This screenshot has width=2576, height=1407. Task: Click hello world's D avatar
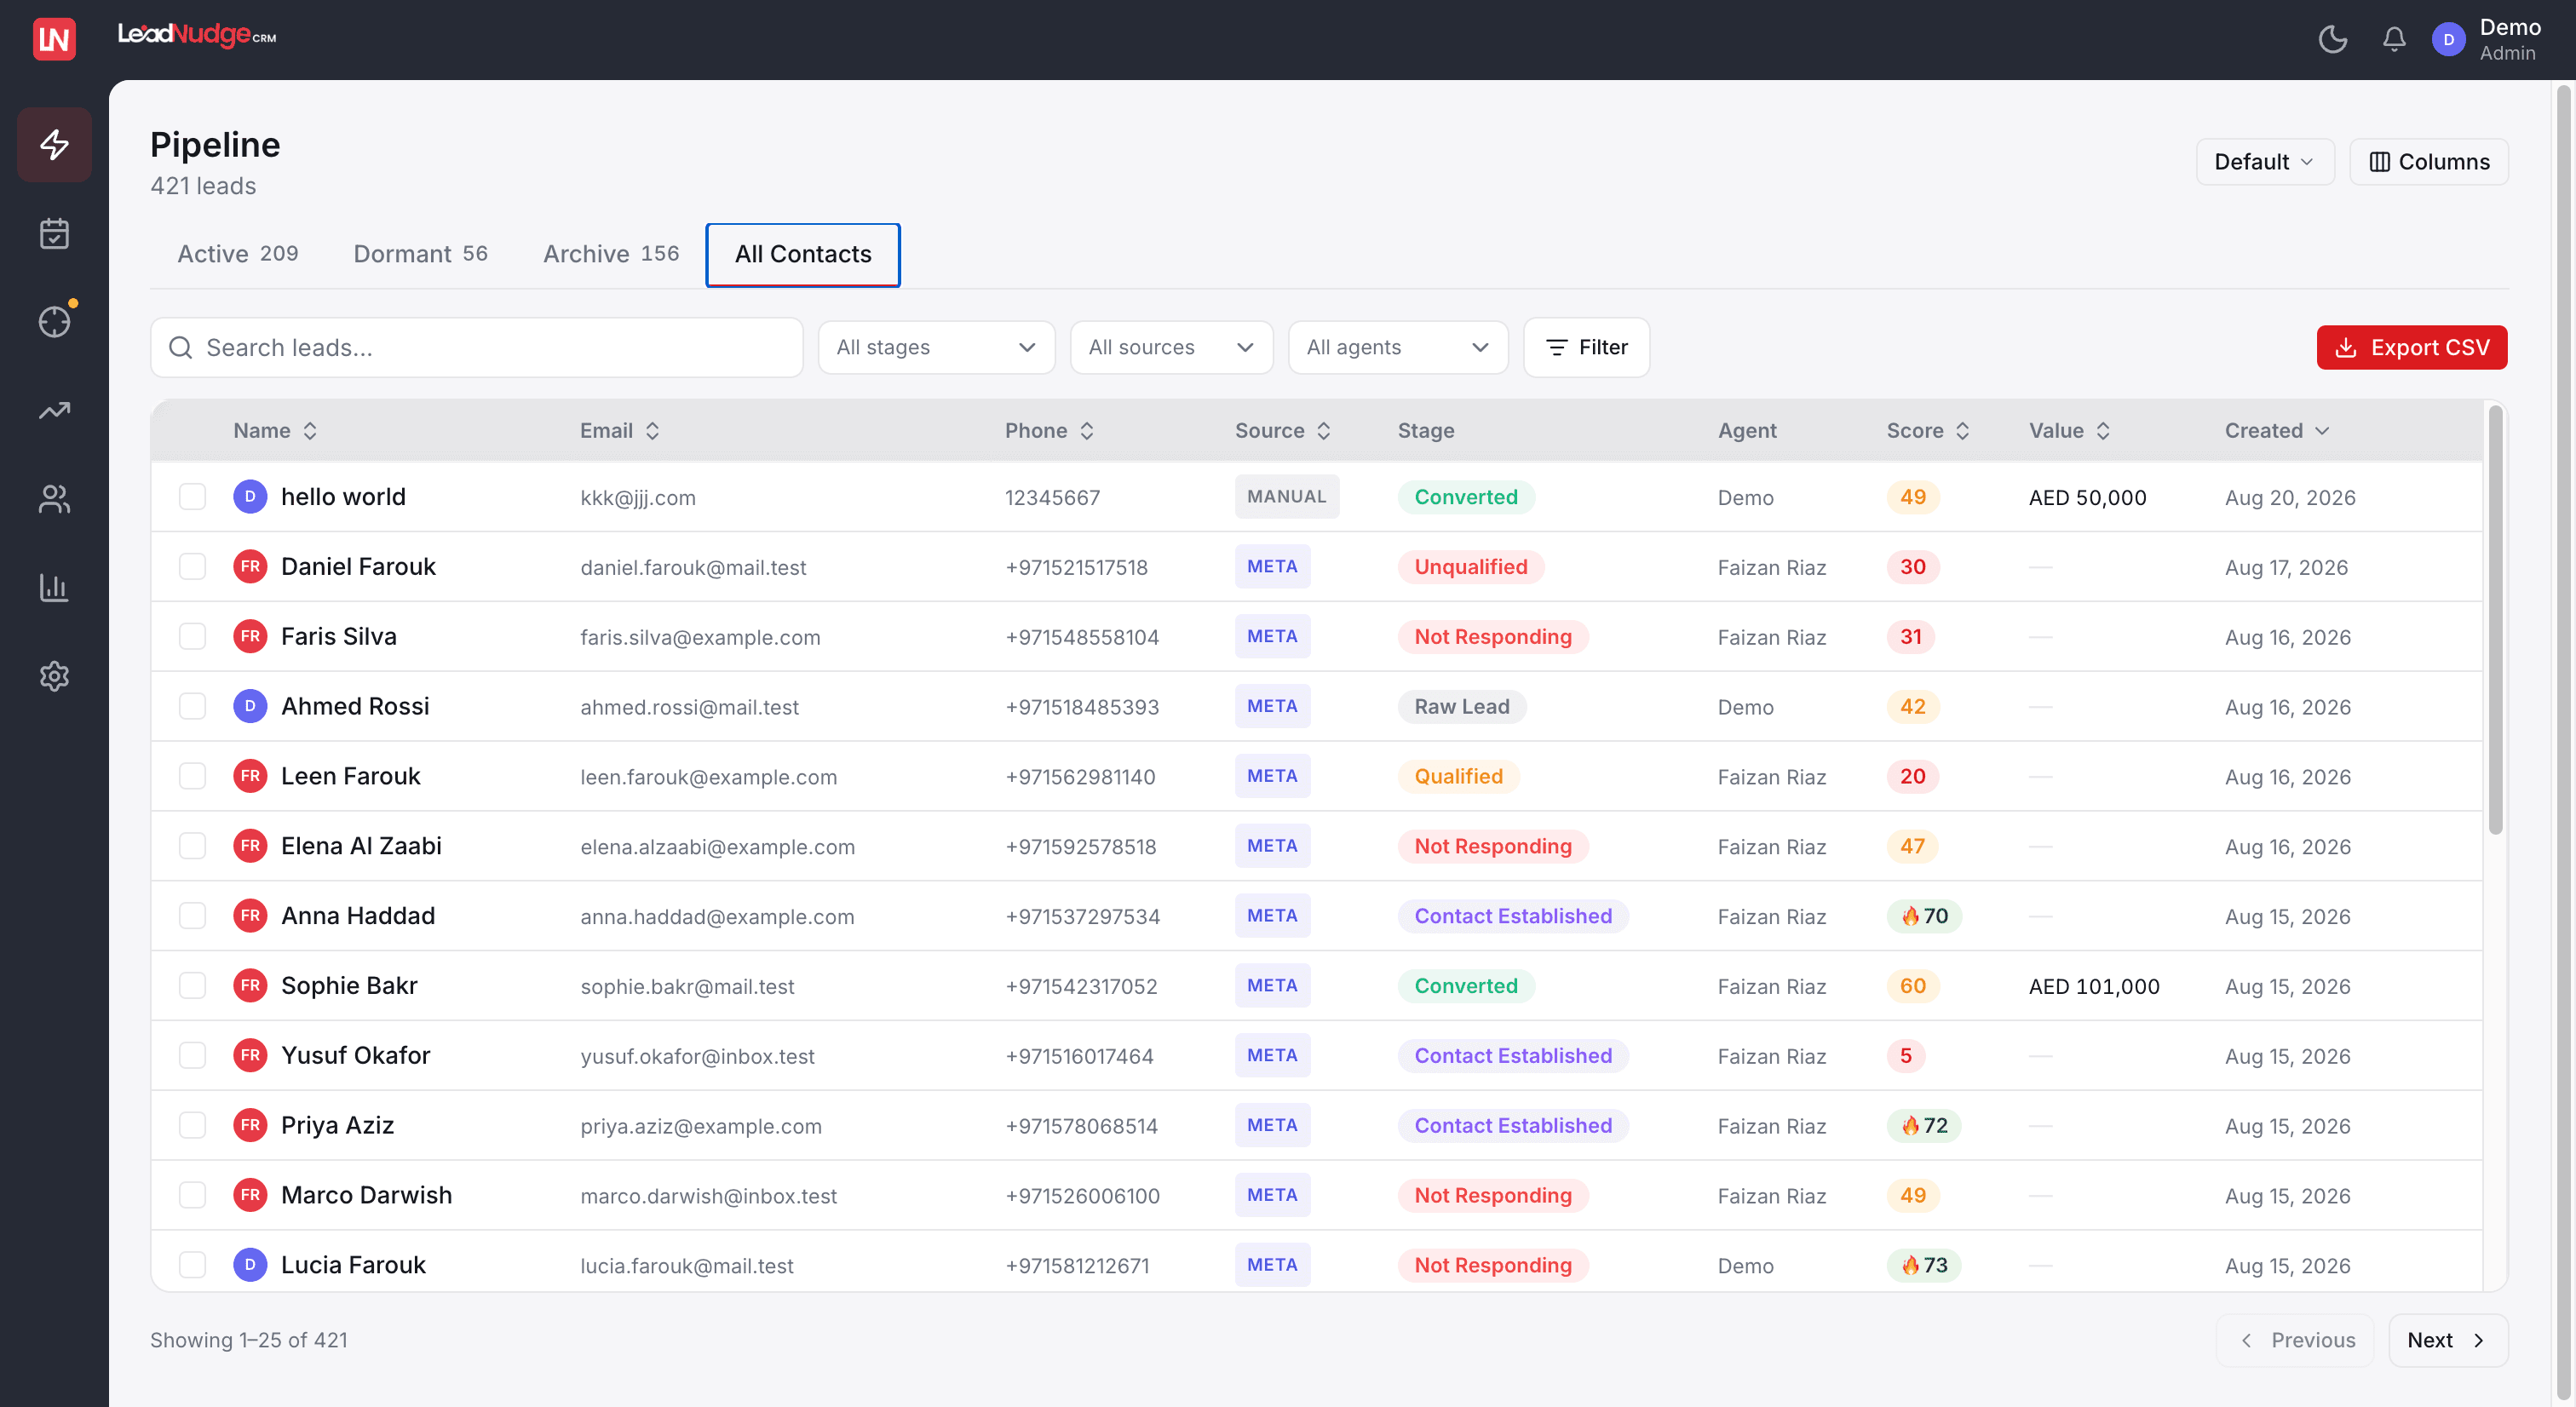(x=250, y=497)
